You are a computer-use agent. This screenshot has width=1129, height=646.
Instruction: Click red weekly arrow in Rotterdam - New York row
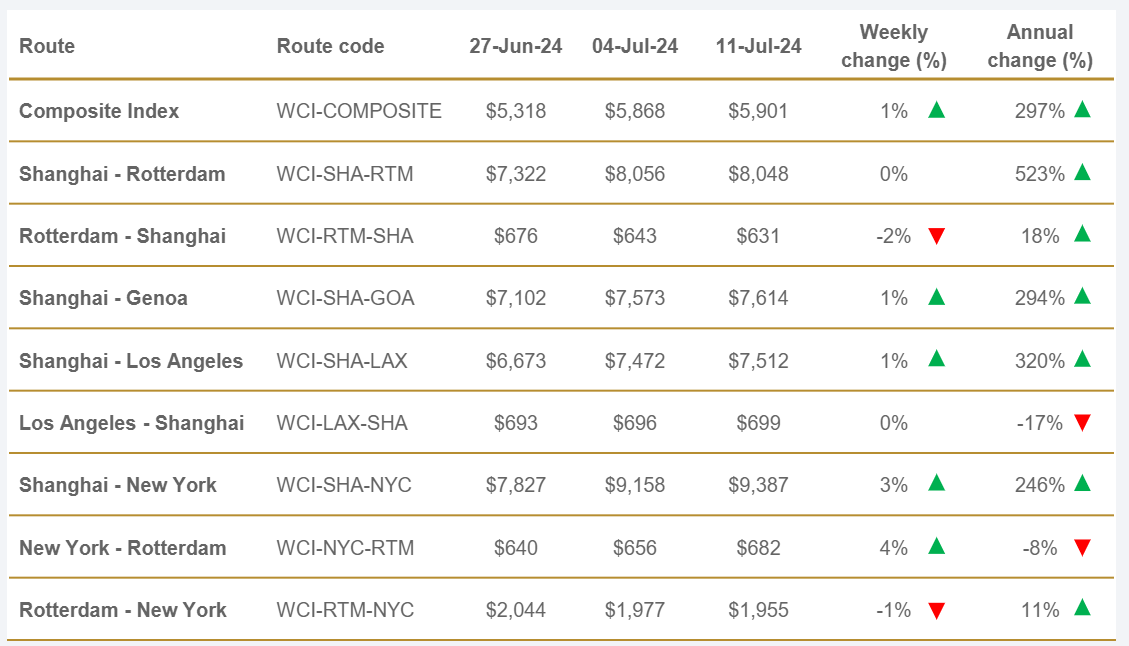[x=936, y=611]
